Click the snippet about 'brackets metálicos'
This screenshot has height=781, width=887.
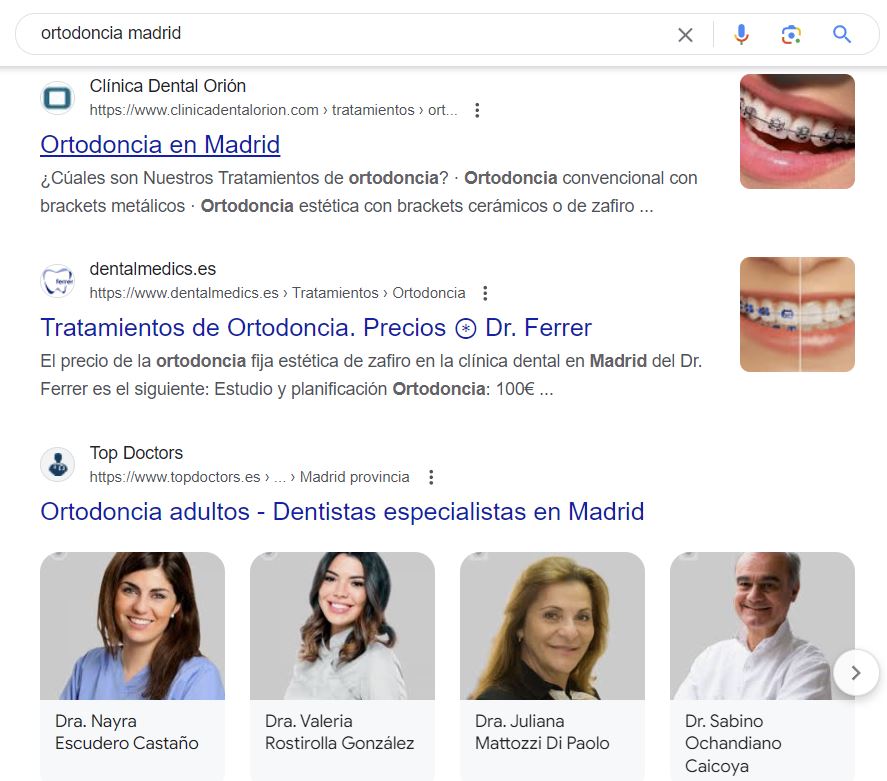pos(369,192)
